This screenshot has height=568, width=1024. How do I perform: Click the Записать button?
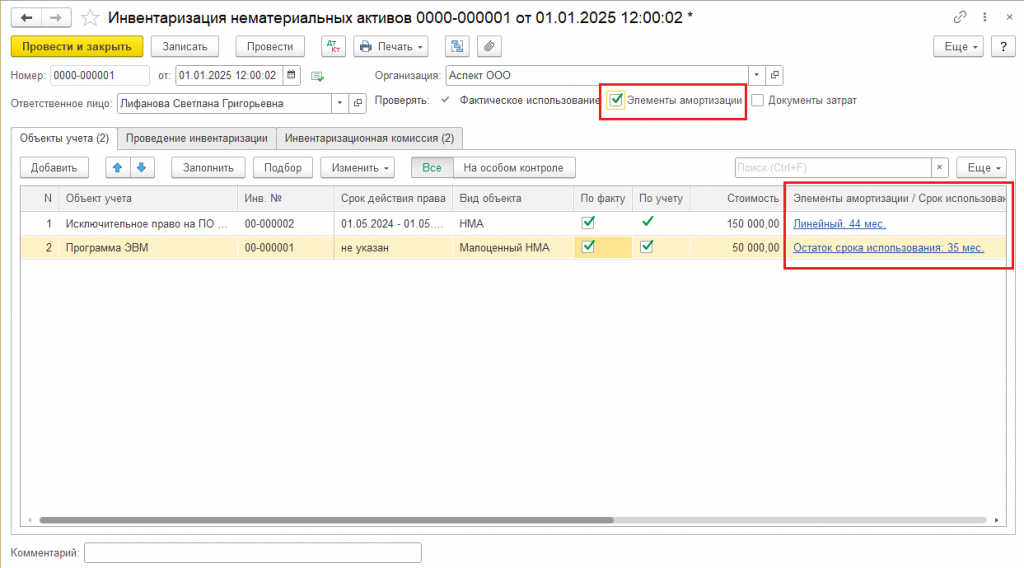[185, 46]
